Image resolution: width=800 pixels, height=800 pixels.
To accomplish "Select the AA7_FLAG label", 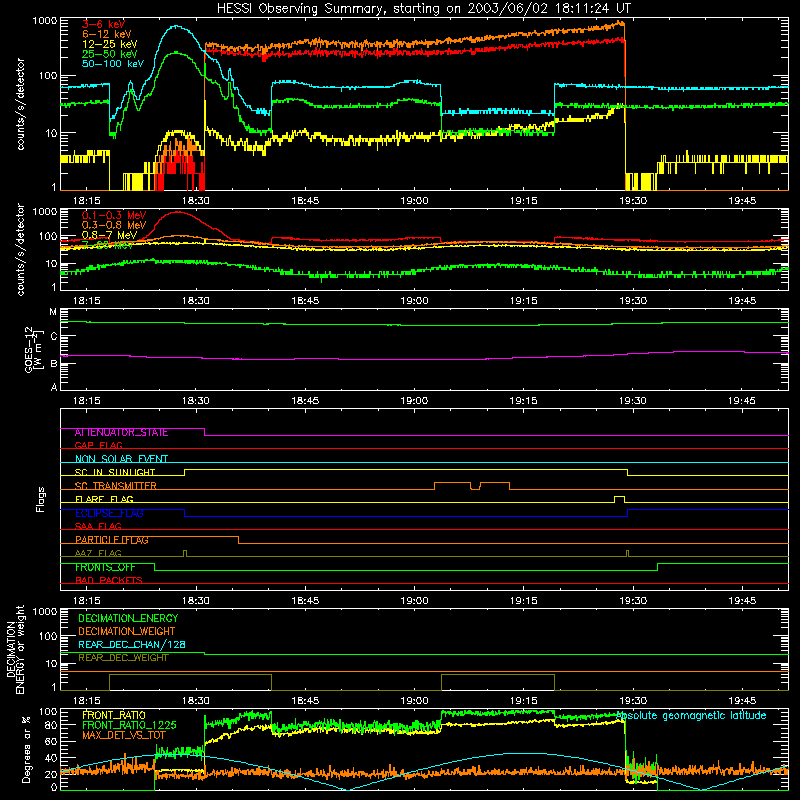I will coord(98,553).
